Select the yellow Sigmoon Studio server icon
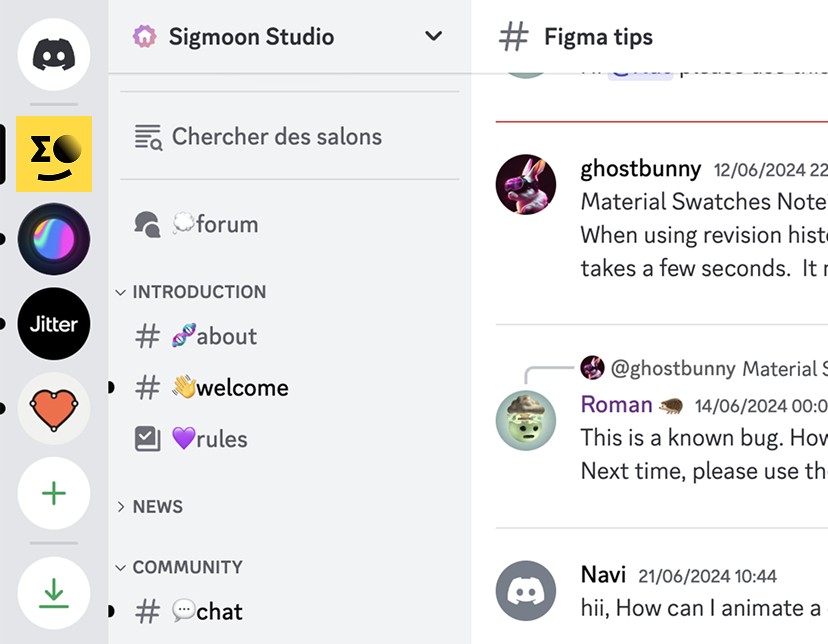This screenshot has width=828, height=644. [54, 154]
